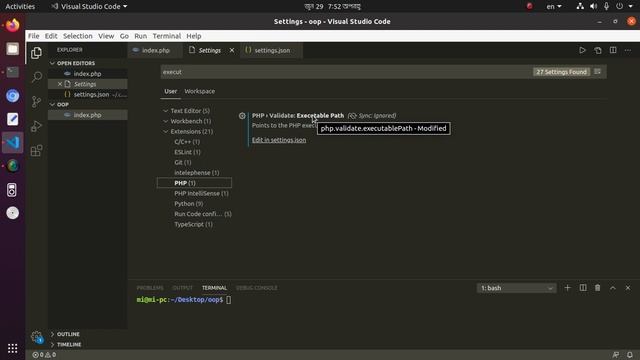The image size is (640, 360).
Task: Open the Explorer view in activity bar
Action: [36, 53]
